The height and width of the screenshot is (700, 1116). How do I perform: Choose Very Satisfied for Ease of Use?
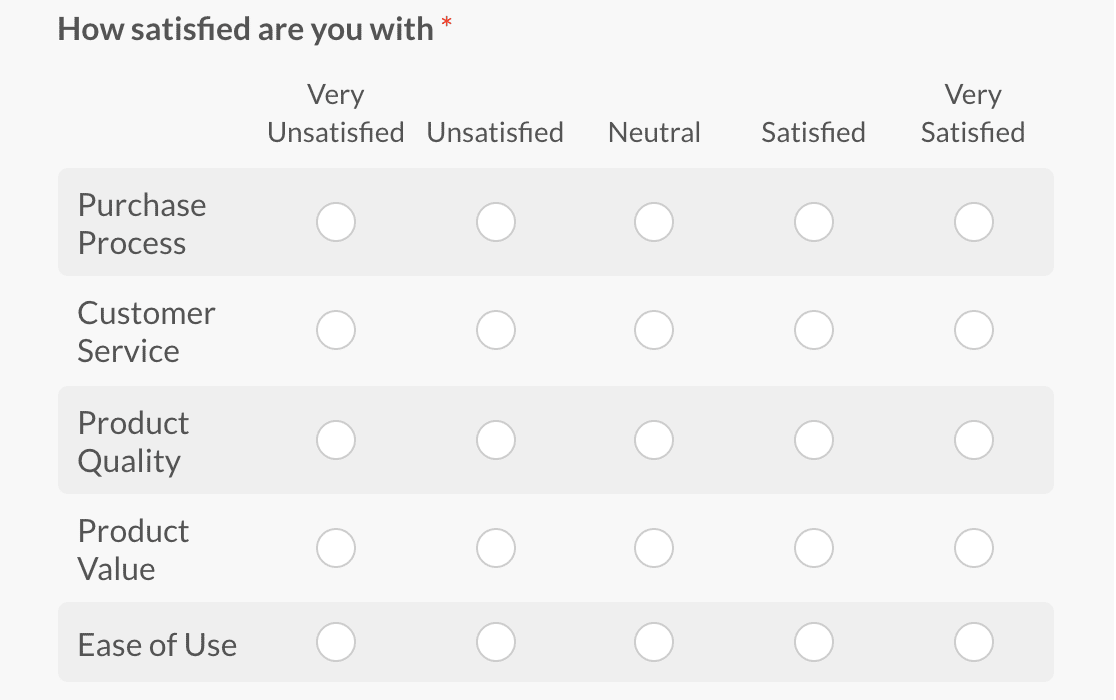(973, 642)
